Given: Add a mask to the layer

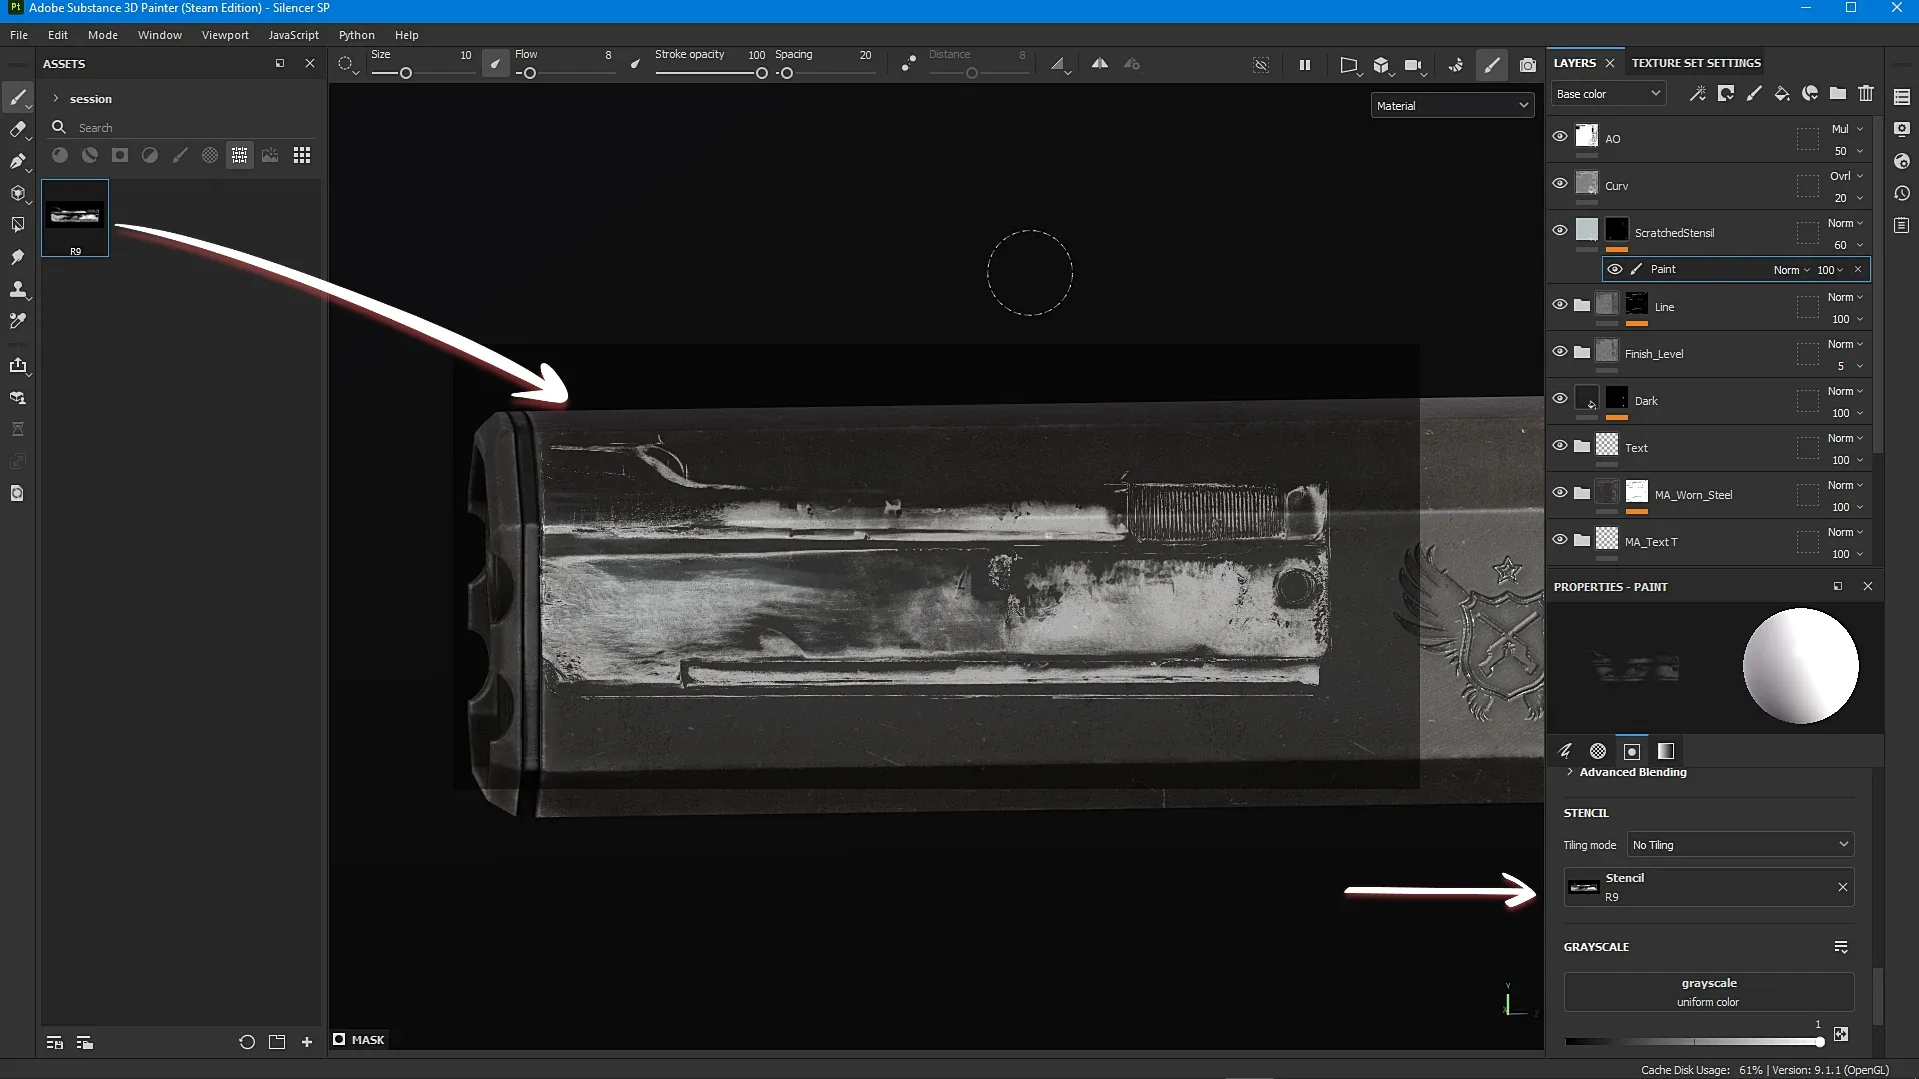Looking at the screenshot, I should (x=1726, y=94).
